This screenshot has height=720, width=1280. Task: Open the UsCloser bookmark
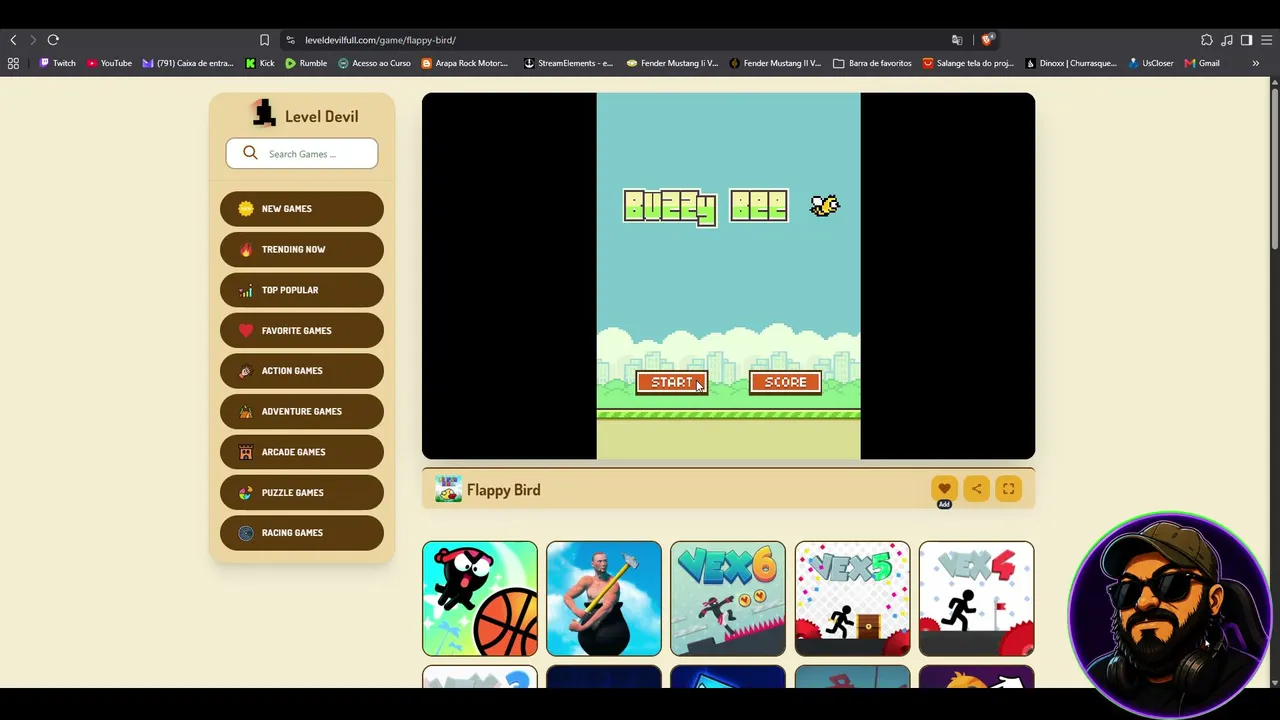tap(1151, 63)
